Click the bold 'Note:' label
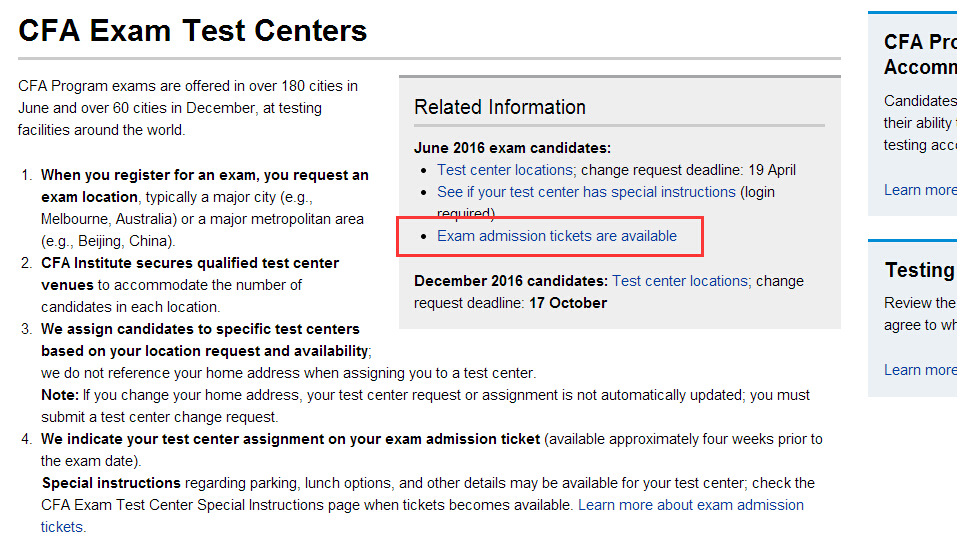The image size is (957, 552). (x=59, y=395)
